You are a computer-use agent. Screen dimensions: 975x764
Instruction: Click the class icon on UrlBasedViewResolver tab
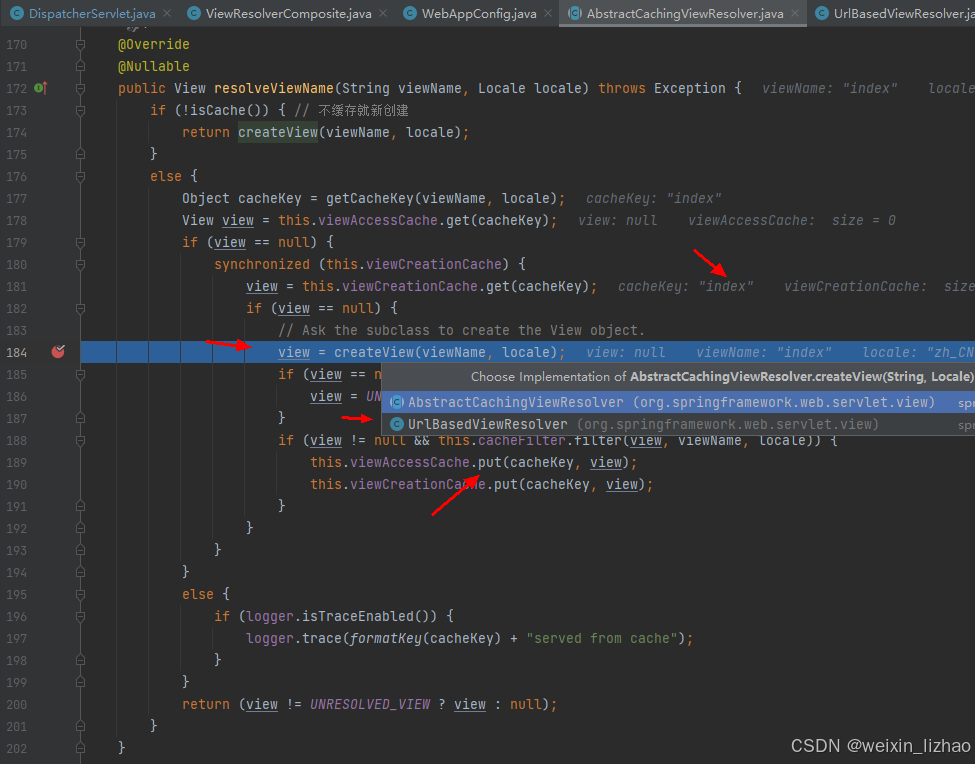821,13
